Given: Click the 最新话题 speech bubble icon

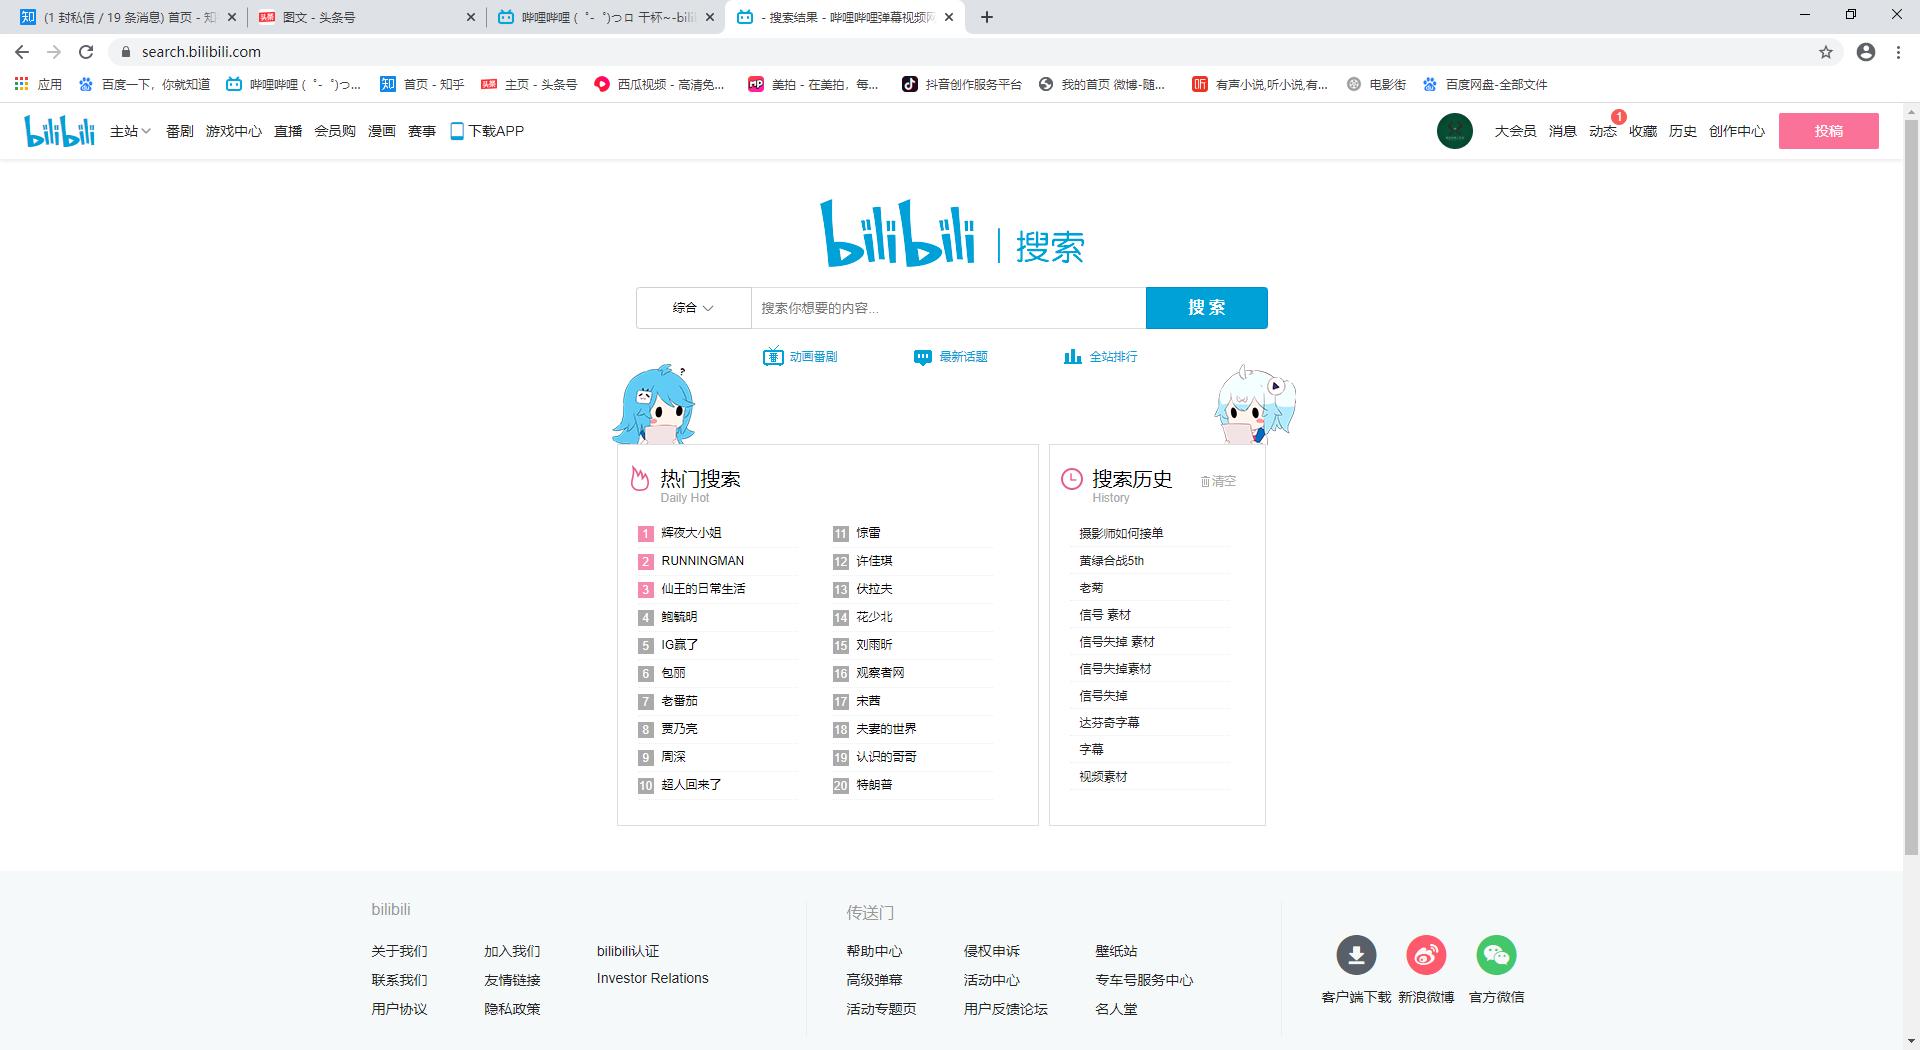Looking at the screenshot, I should click(922, 357).
